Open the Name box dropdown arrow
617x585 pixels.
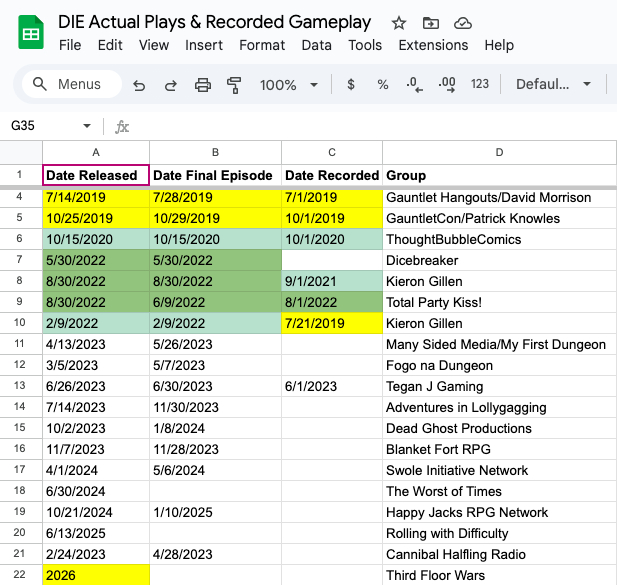coord(87,126)
